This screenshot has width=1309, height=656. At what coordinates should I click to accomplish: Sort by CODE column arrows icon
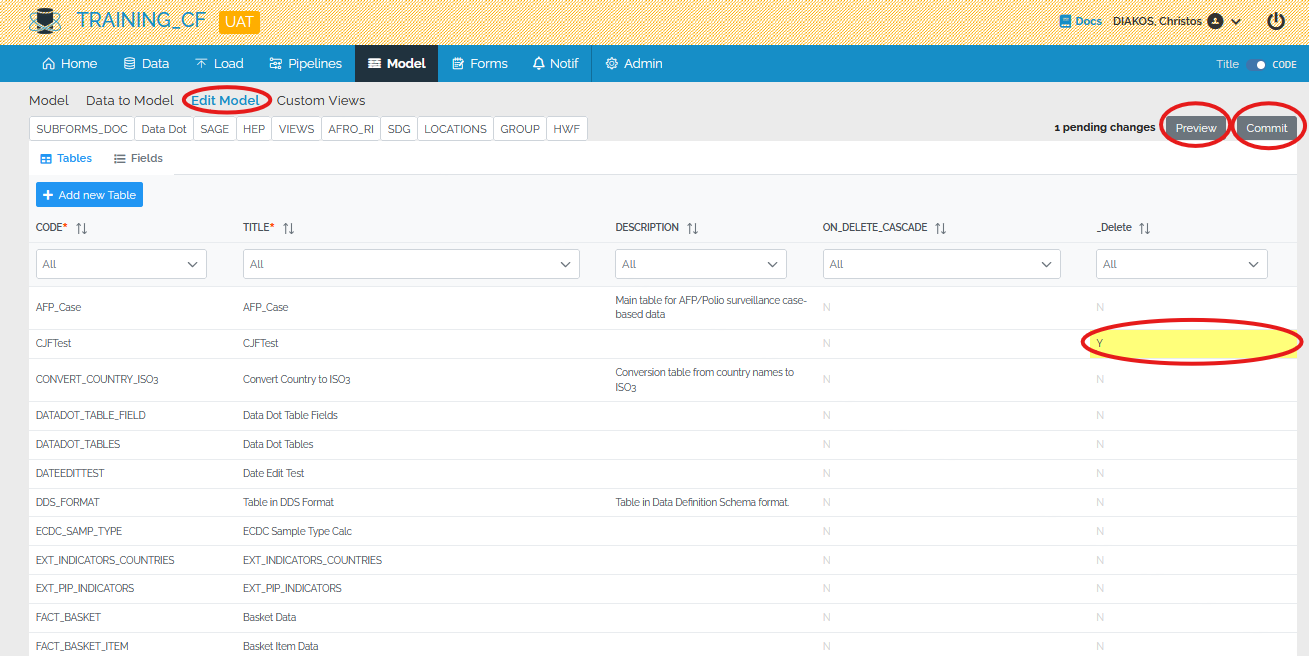[x=82, y=228]
